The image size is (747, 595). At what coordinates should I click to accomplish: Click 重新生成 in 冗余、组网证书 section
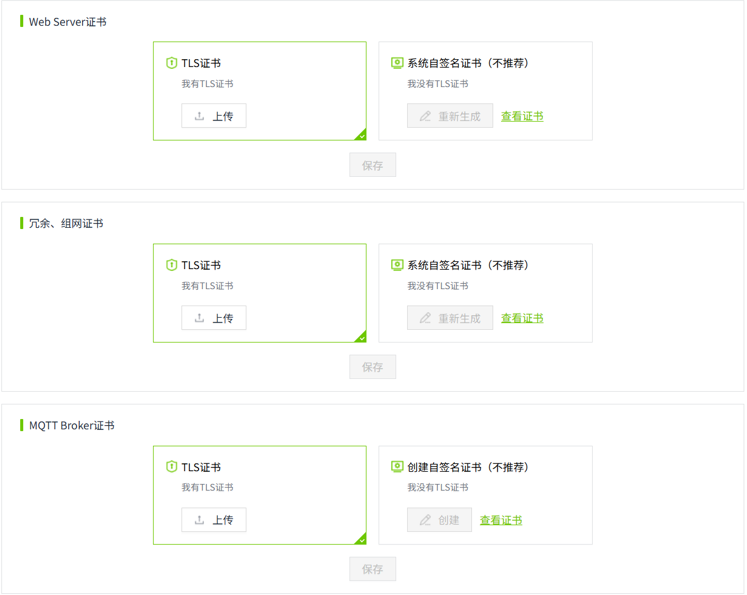click(x=450, y=318)
